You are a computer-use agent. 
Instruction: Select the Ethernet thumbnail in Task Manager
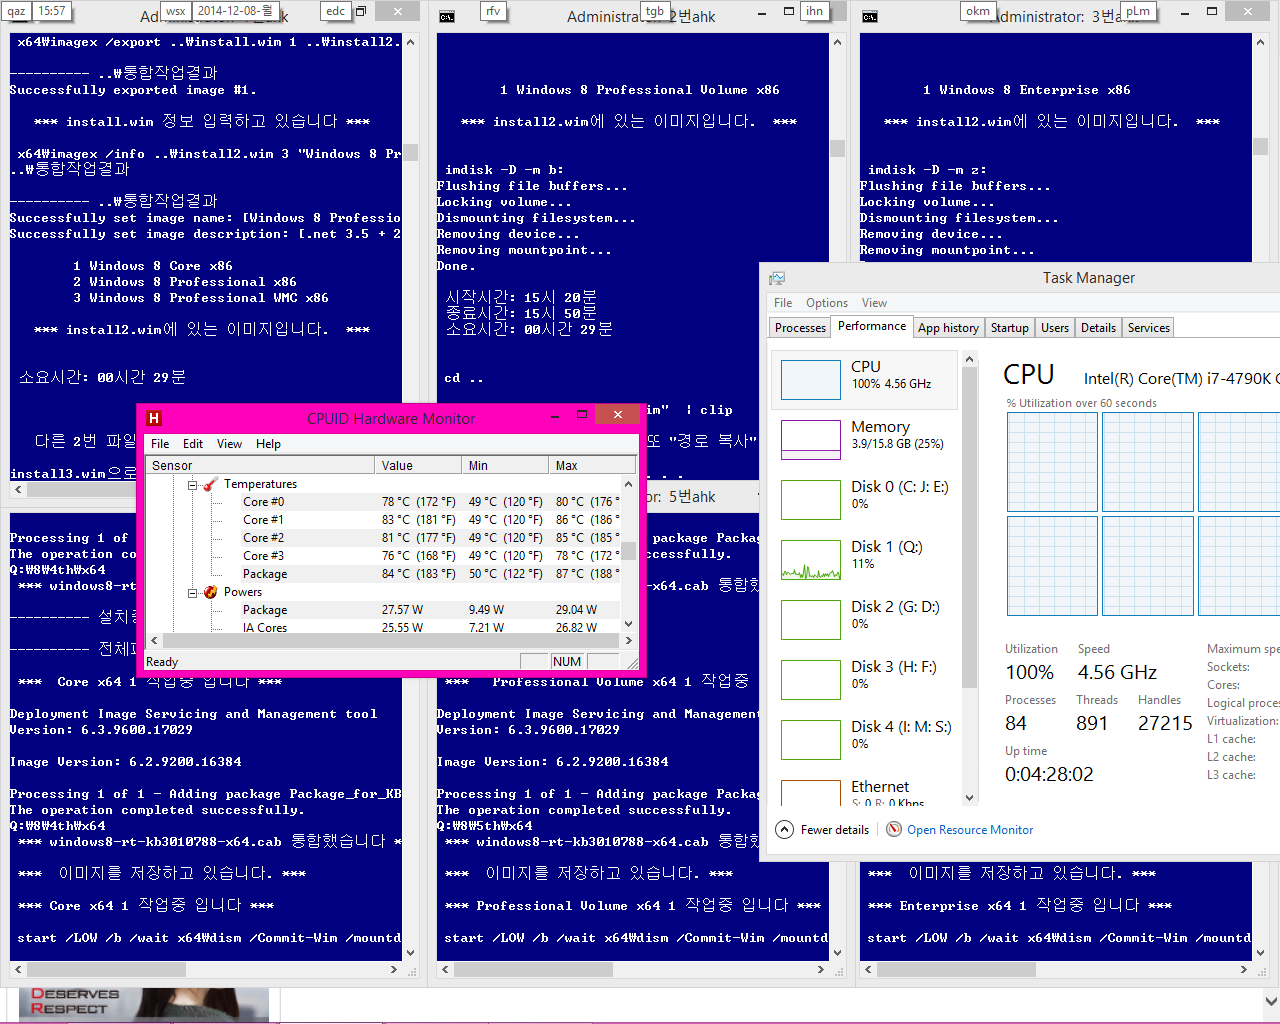coord(811,793)
